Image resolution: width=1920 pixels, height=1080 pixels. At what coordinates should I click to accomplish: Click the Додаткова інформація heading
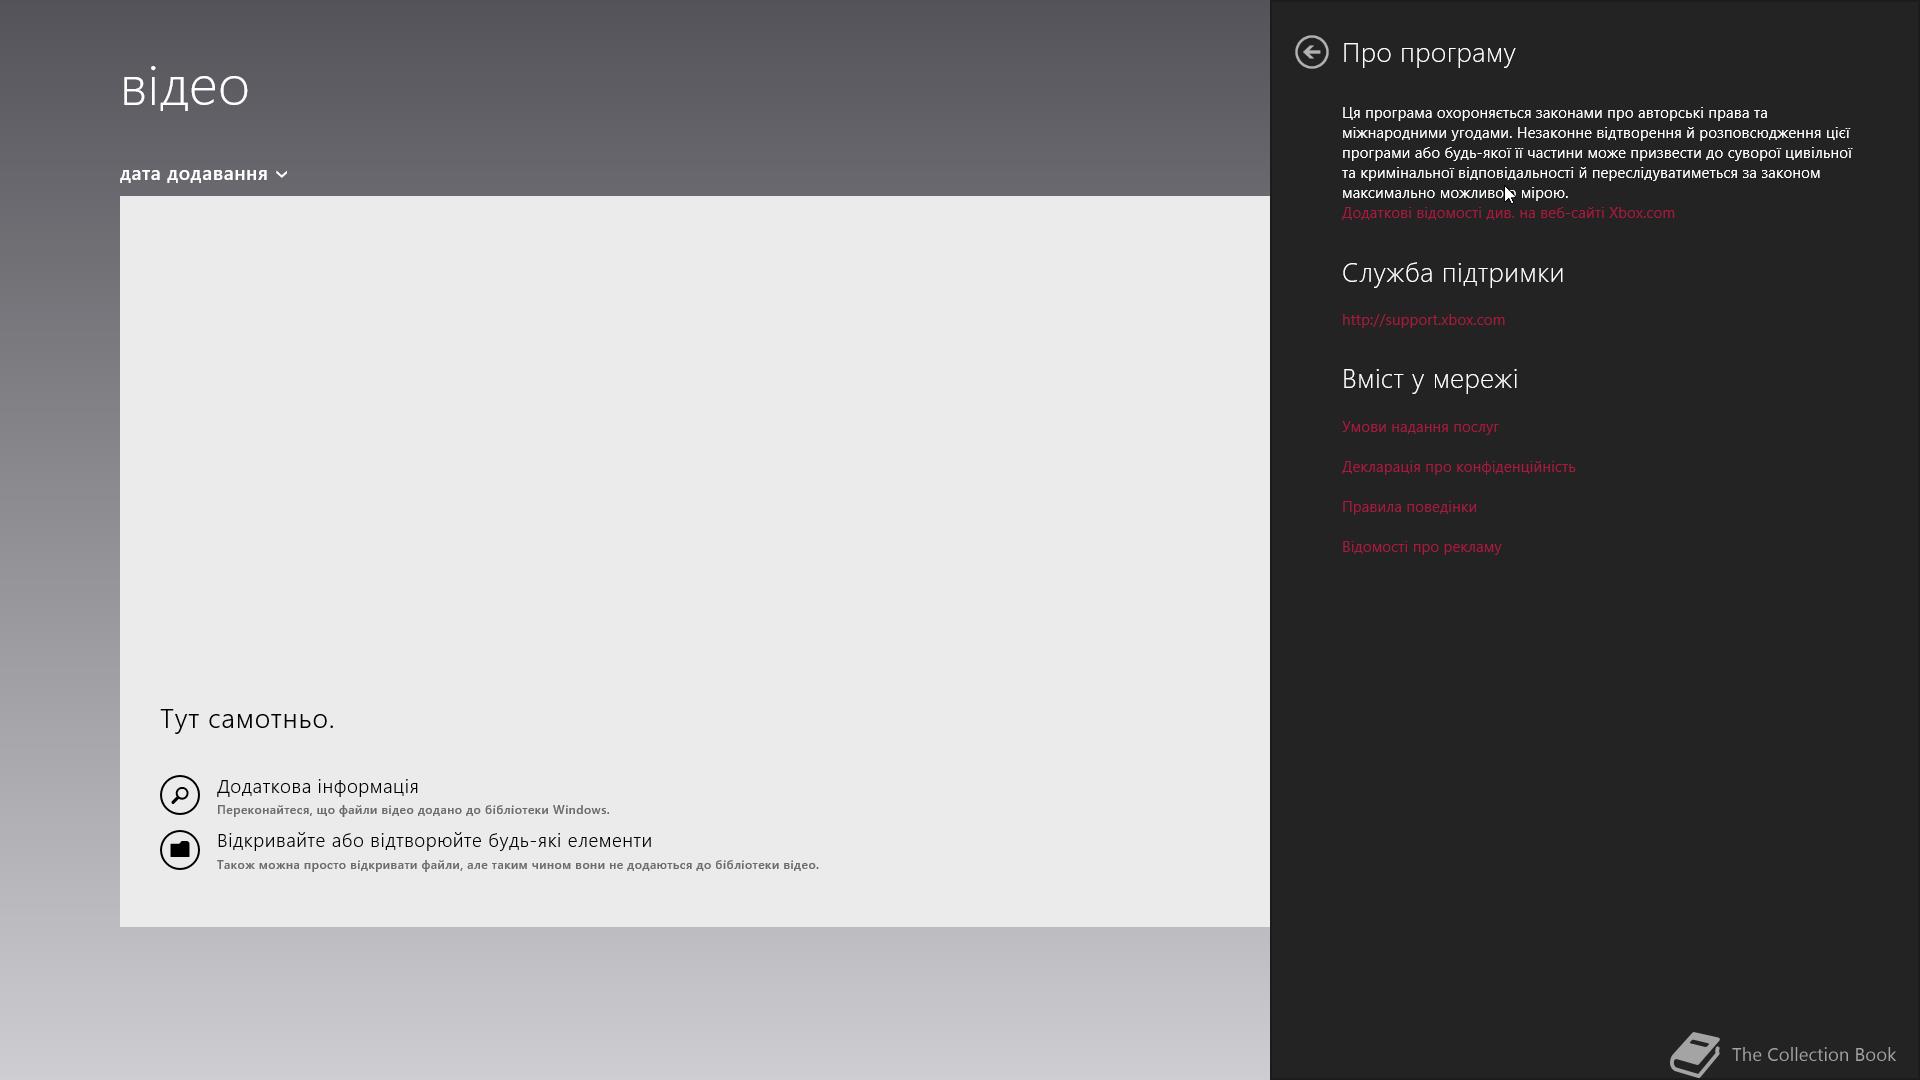point(318,787)
